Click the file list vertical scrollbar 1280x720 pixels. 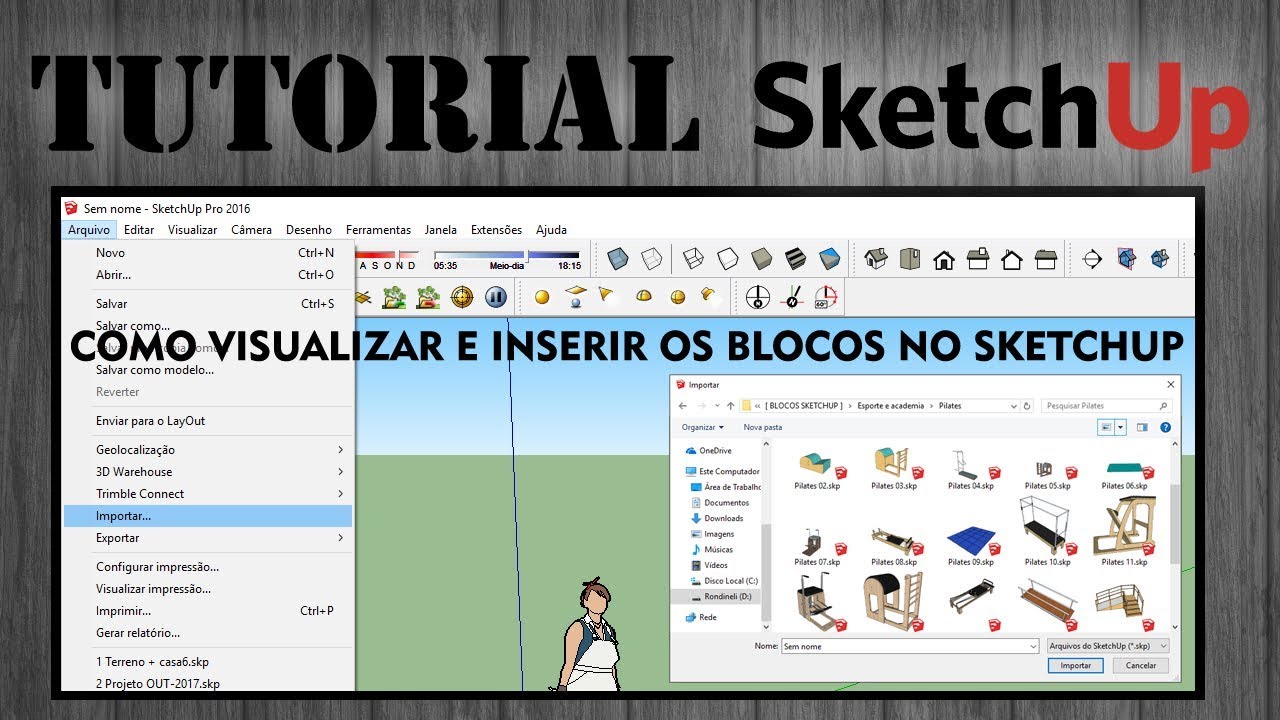[x=1174, y=535]
